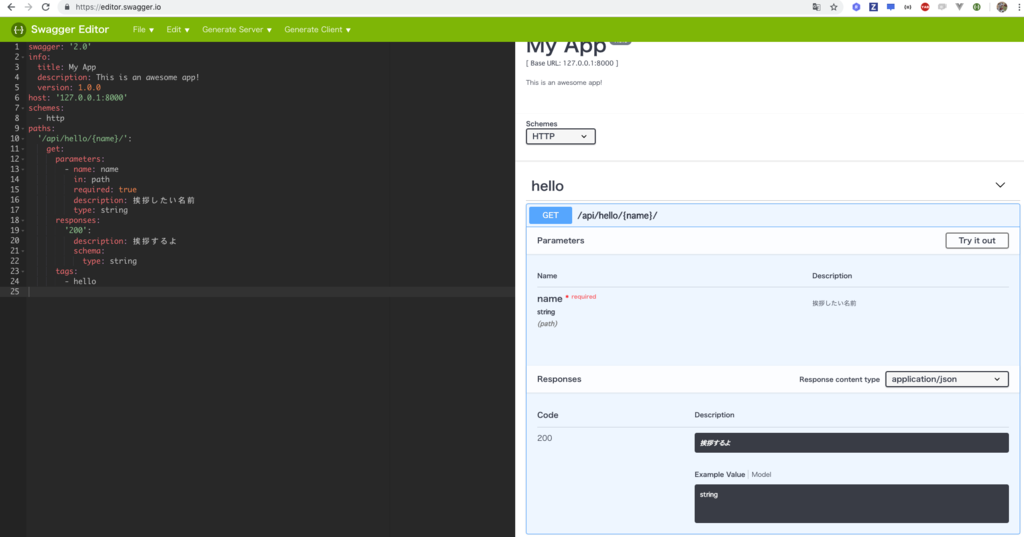Open the Generate Client menu
Image resolution: width=1024 pixels, height=537 pixels.
point(317,29)
